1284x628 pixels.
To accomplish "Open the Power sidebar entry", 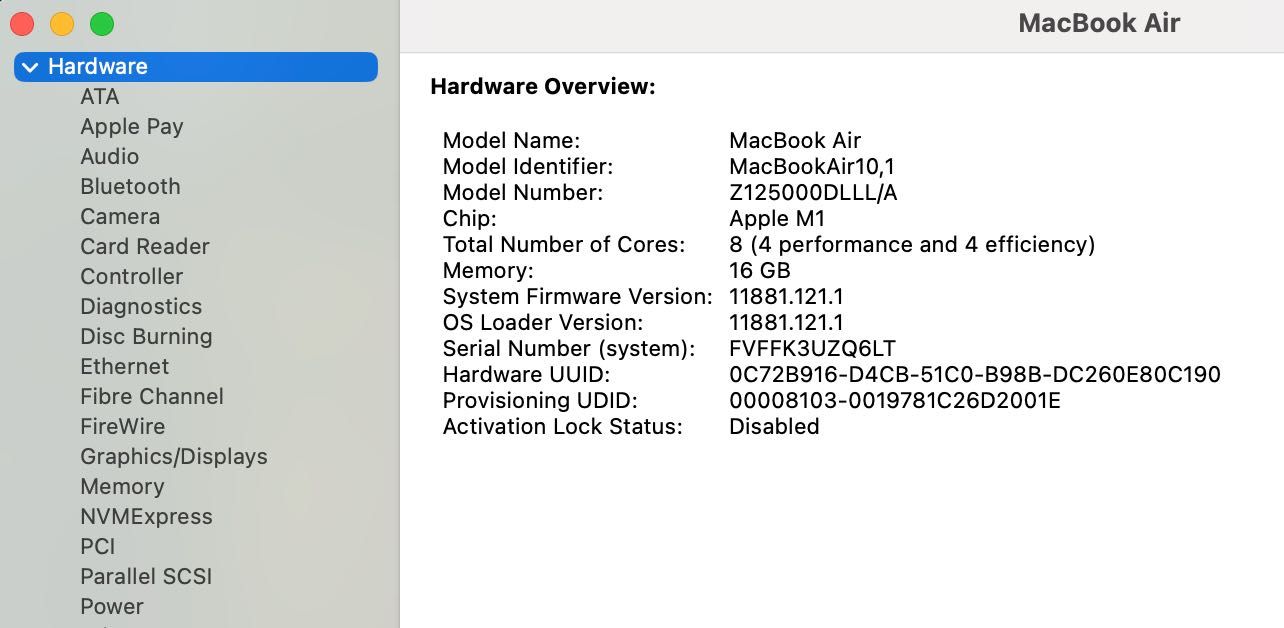I will [112, 607].
